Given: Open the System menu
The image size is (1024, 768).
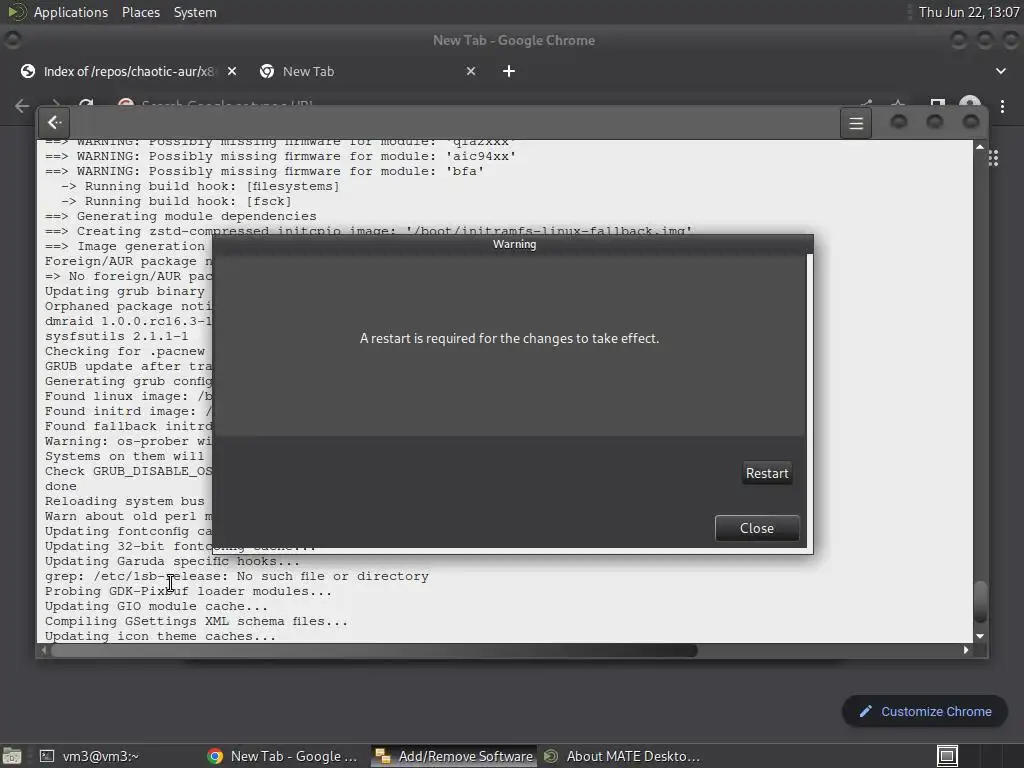Looking at the screenshot, I should (x=195, y=12).
